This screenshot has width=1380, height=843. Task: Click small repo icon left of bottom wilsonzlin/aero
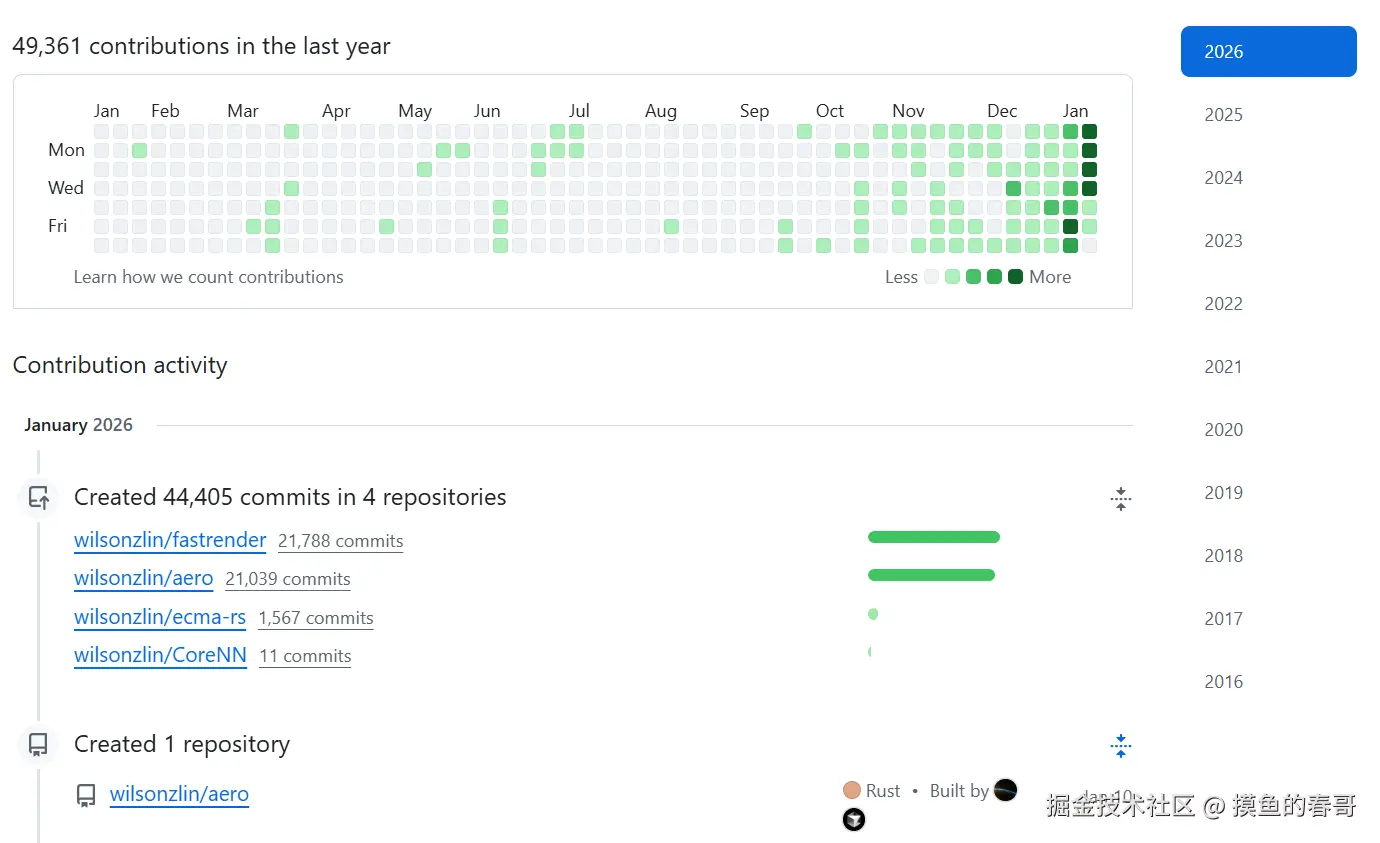point(87,795)
